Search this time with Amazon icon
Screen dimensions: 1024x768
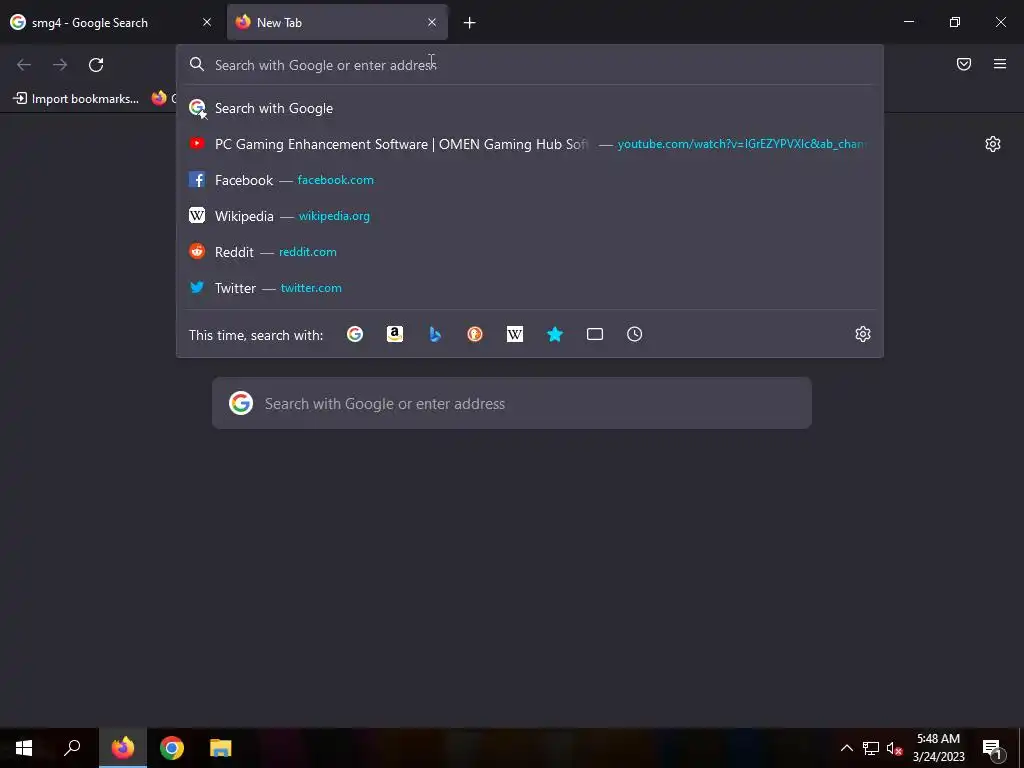pos(394,334)
